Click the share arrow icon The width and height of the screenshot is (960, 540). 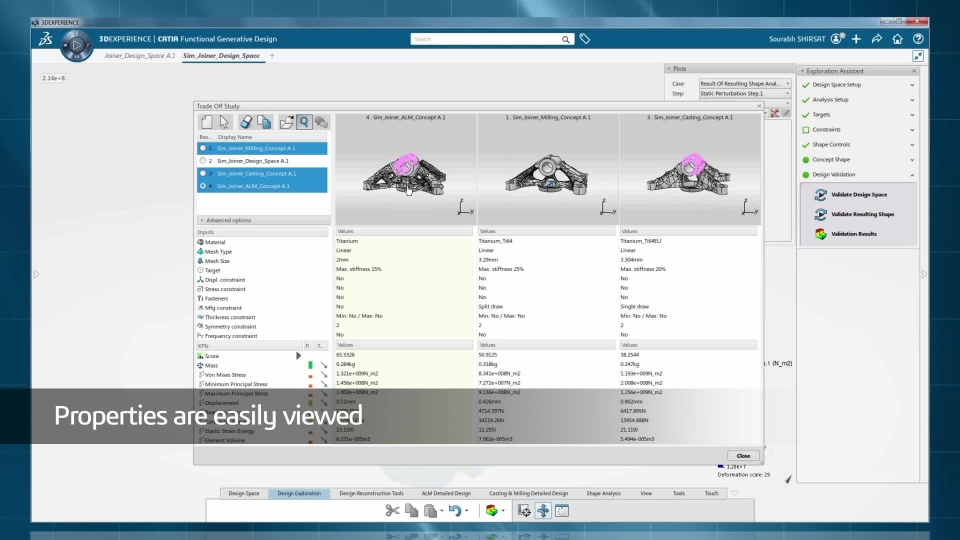click(877, 39)
